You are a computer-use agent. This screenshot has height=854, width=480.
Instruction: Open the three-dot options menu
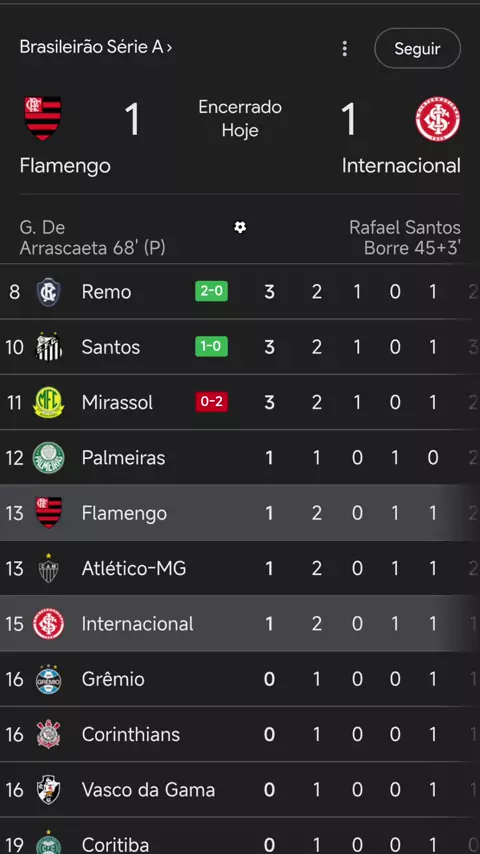click(x=344, y=48)
